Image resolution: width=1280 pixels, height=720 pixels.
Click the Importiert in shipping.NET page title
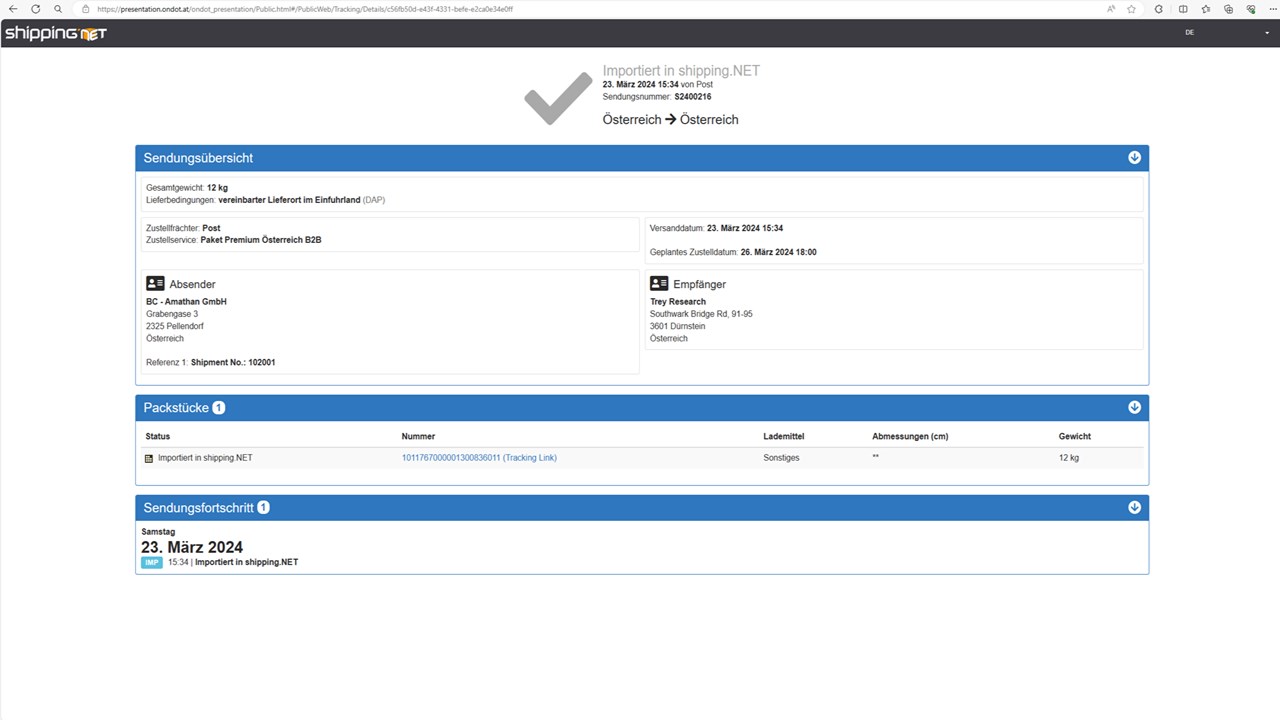tap(681, 71)
